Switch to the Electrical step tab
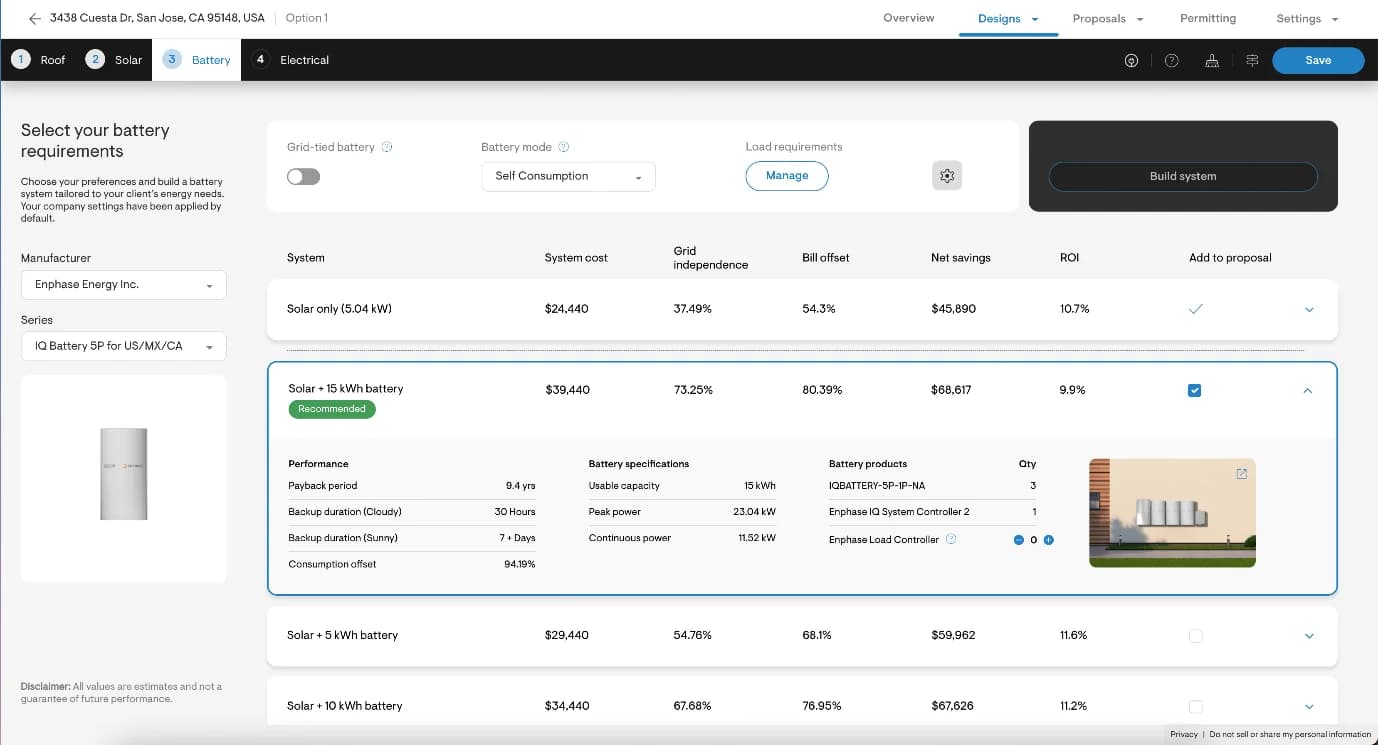The height and width of the screenshot is (745, 1378). 291,60
